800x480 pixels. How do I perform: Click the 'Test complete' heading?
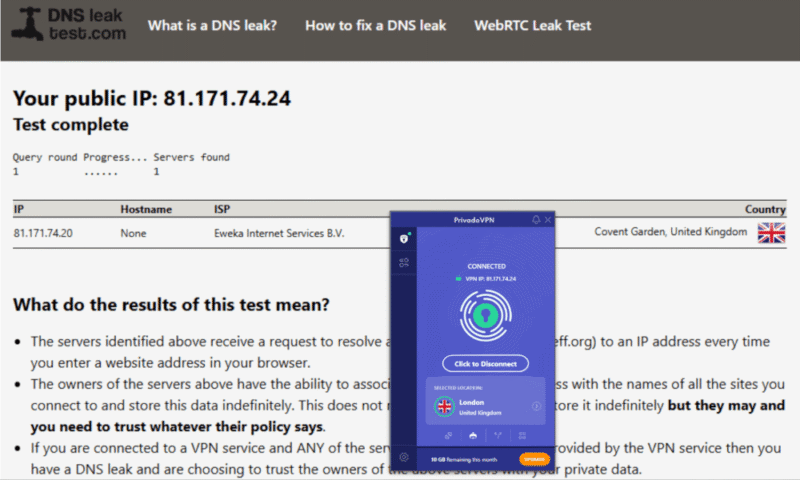coord(71,124)
